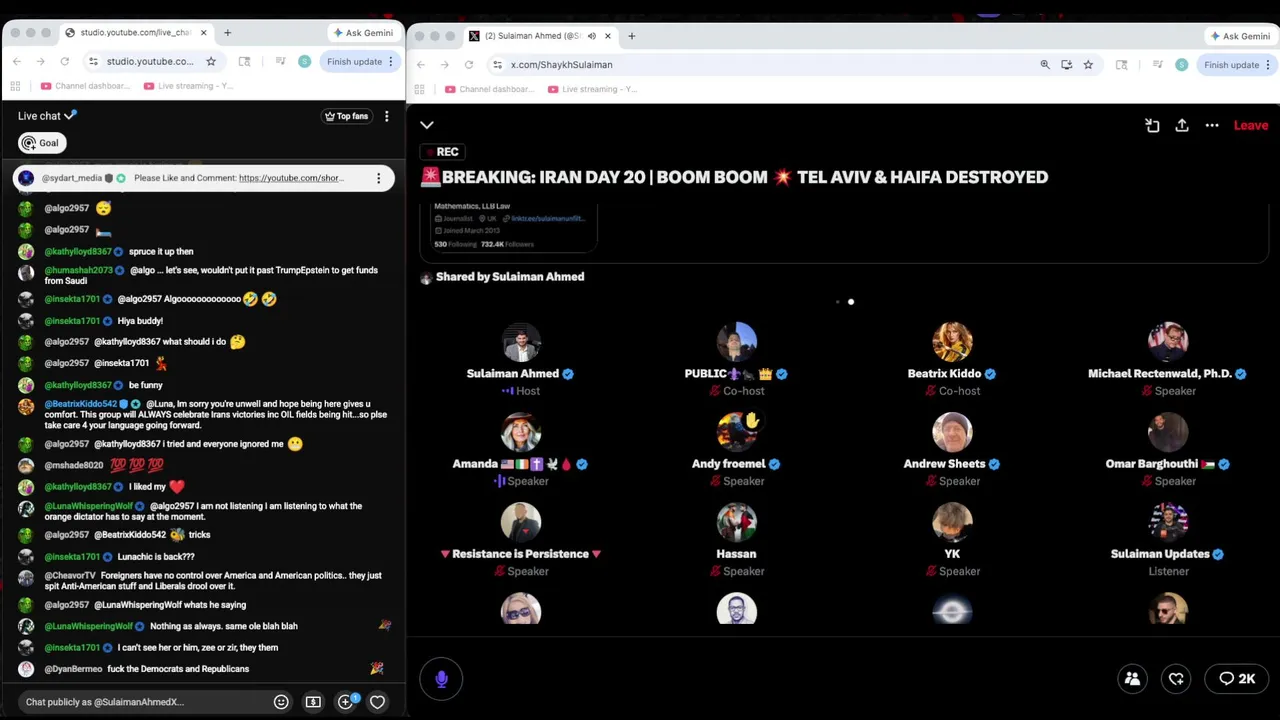This screenshot has height=720, width=1280.
Task: Click the shared profile card preview
Action: click(x=513, y=226)
